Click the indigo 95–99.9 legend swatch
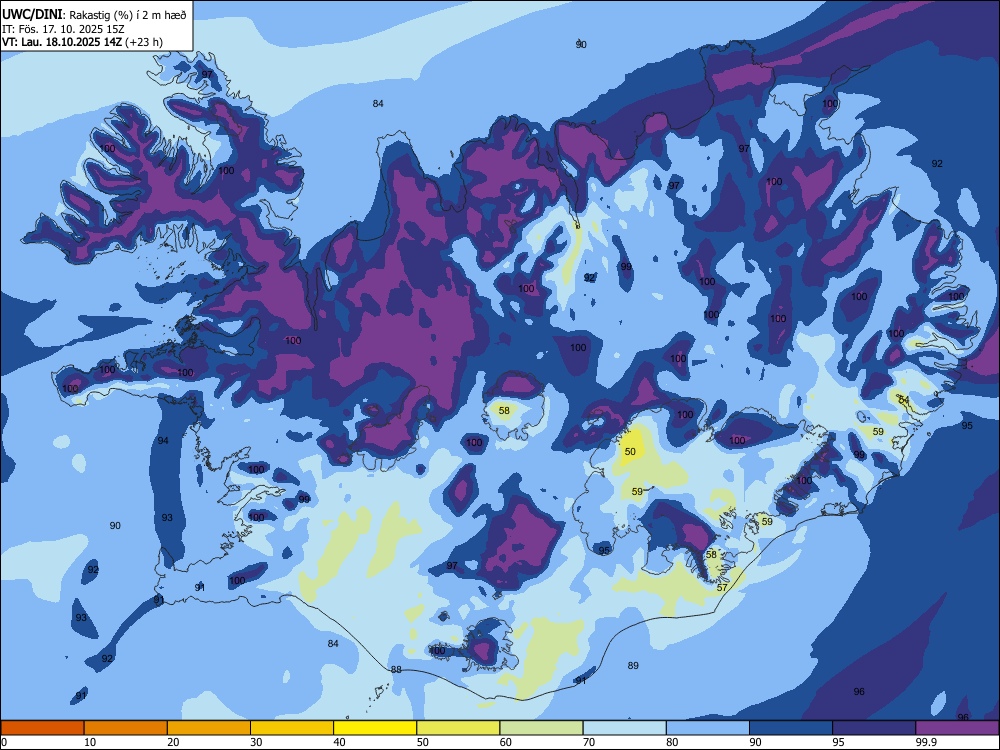 click(874, 728)
